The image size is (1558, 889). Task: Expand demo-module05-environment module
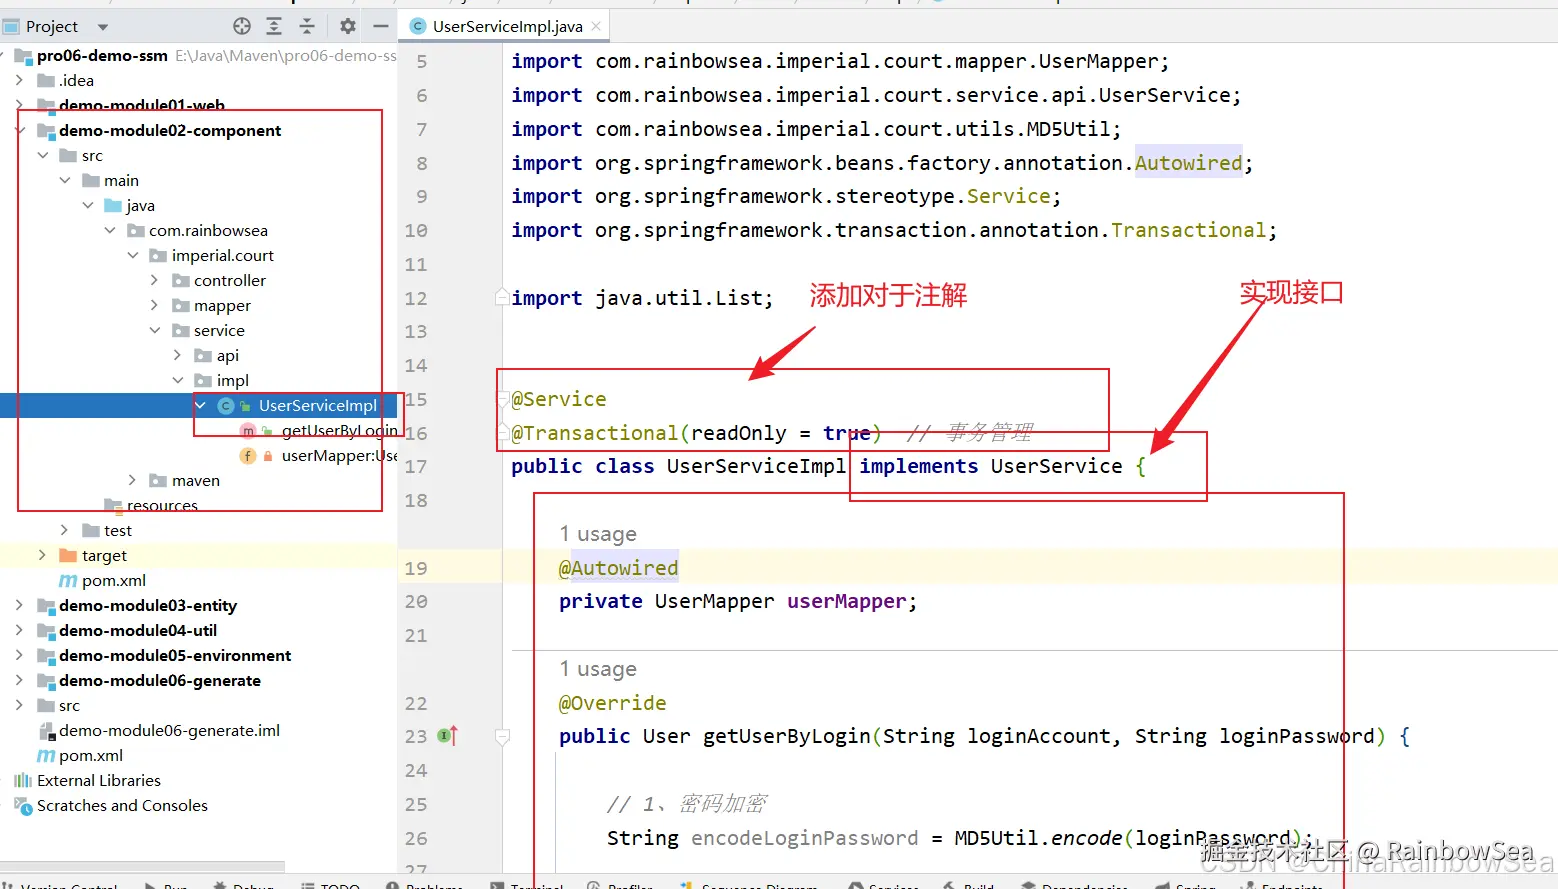coord(19,655)
